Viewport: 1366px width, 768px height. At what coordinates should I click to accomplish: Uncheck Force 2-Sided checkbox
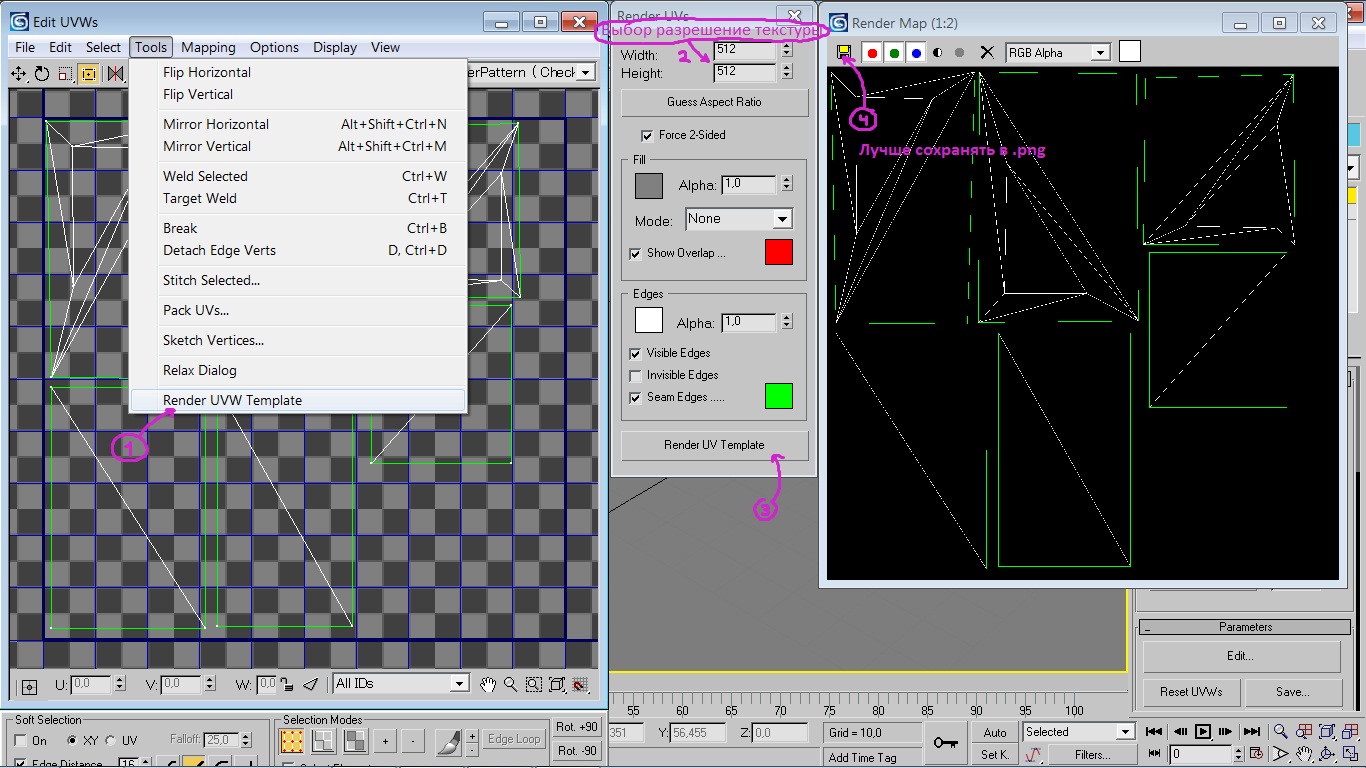[x=646, y=135]
